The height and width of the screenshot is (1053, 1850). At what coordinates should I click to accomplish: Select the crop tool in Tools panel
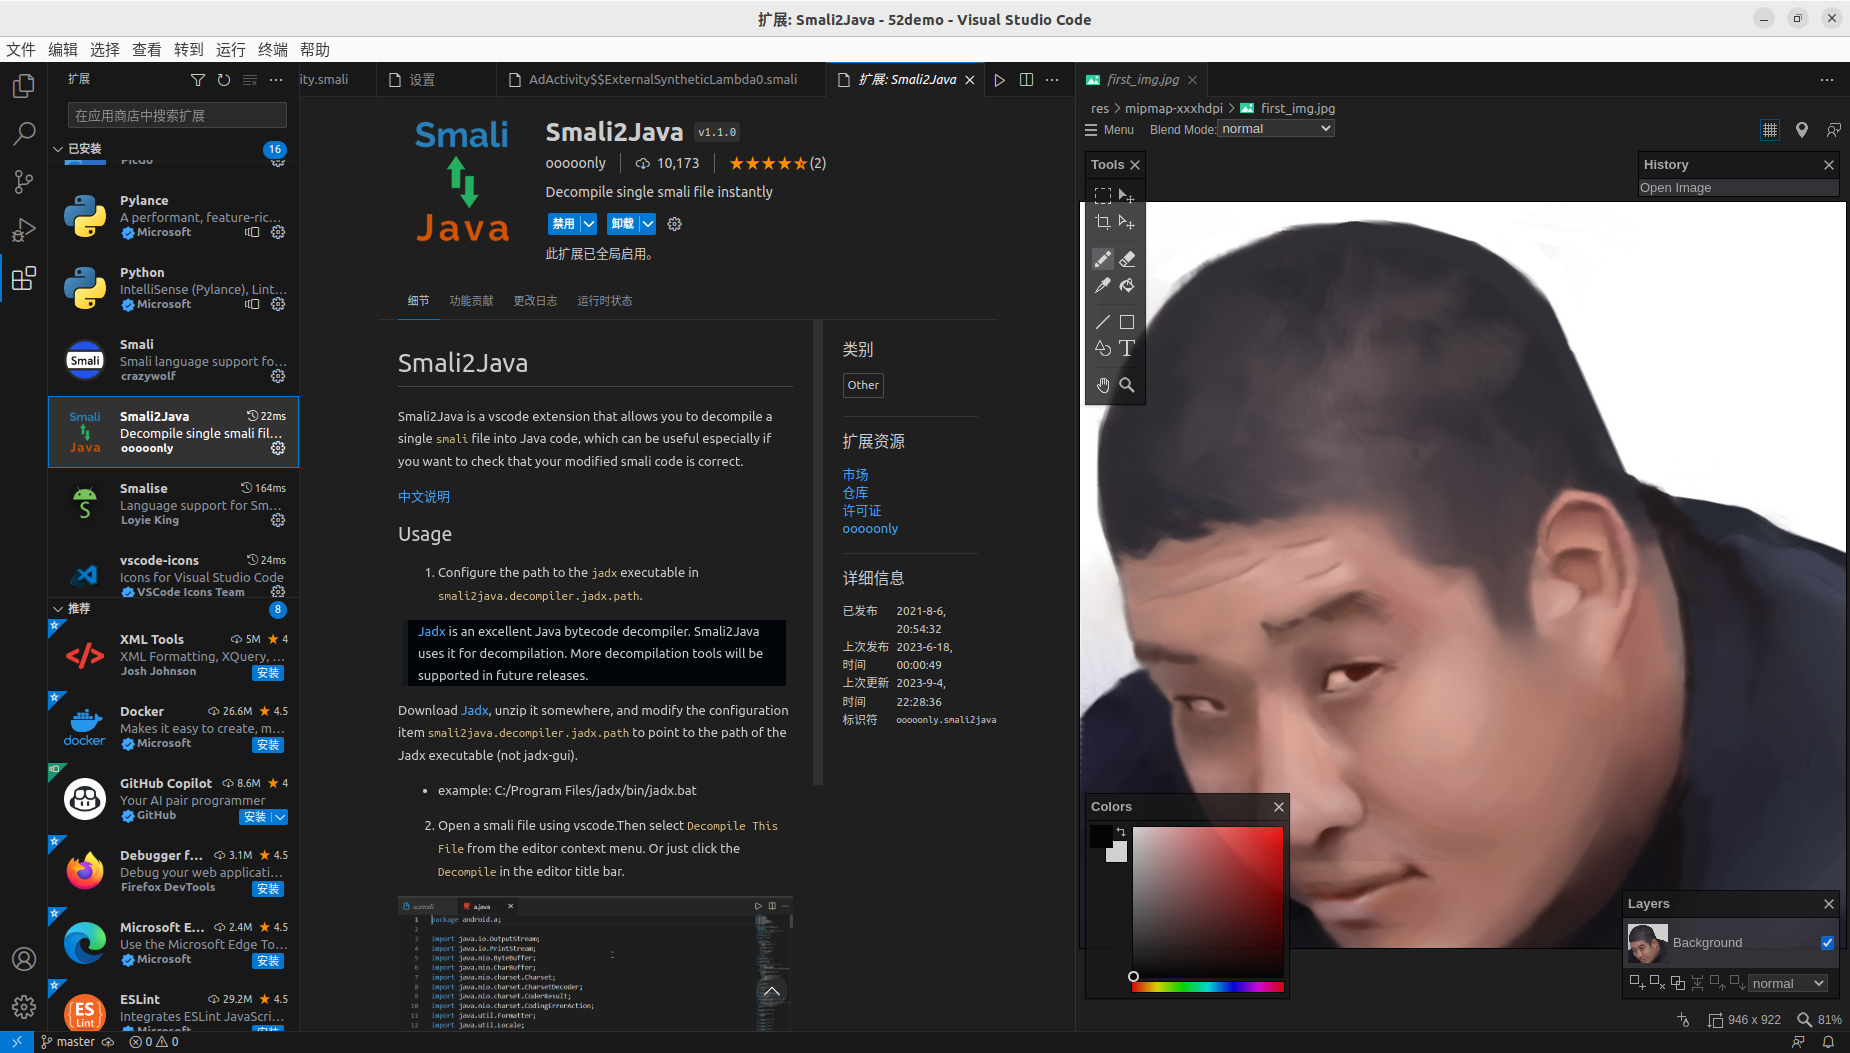point(1102,222)
